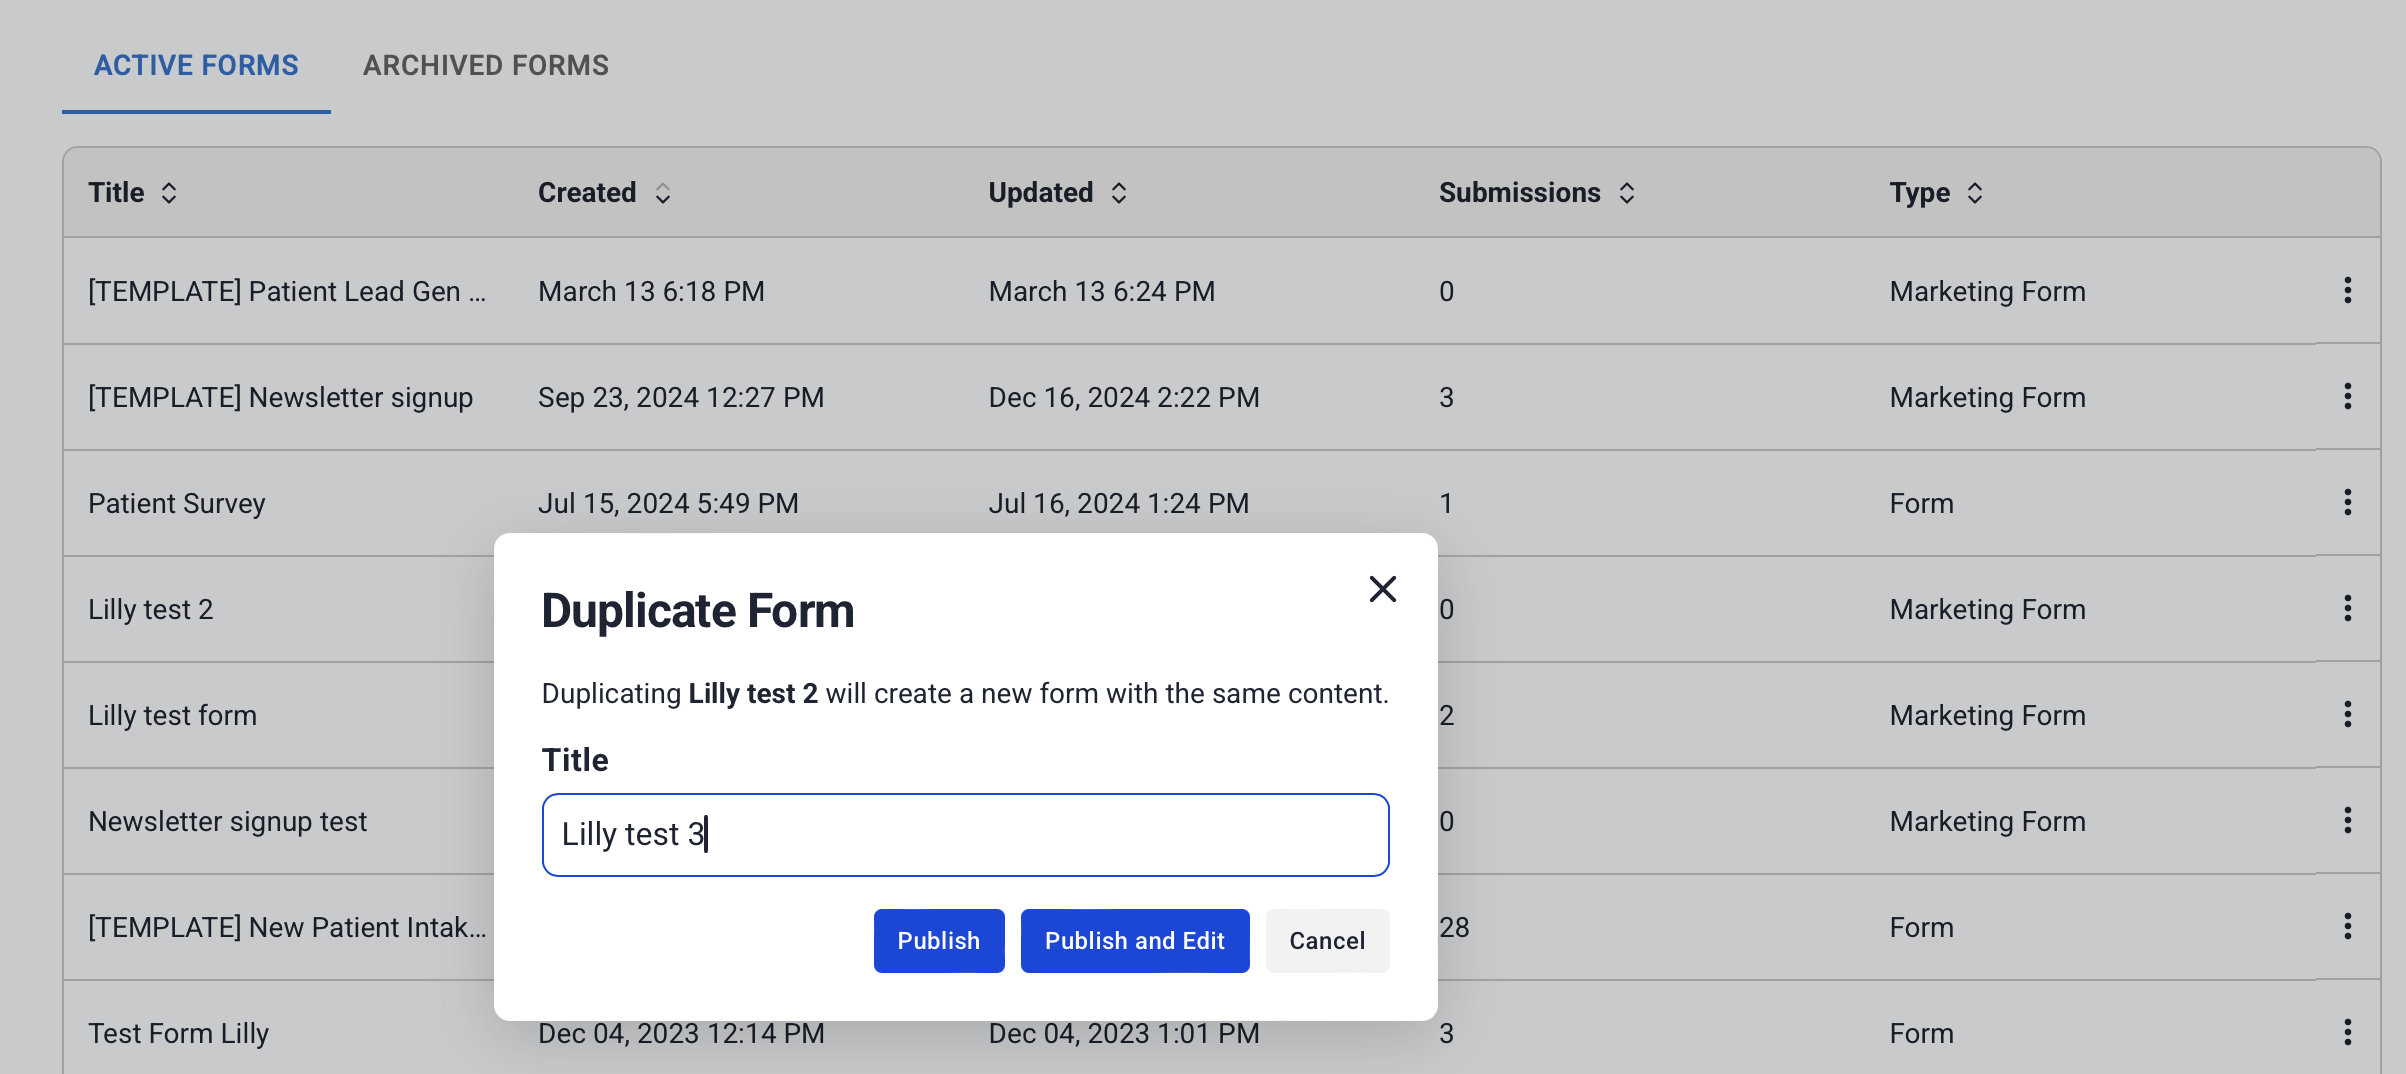Open three-dot menu for New Patient Intake template
This screenshot has height=1074, width=2406.
coord(2347,927)
